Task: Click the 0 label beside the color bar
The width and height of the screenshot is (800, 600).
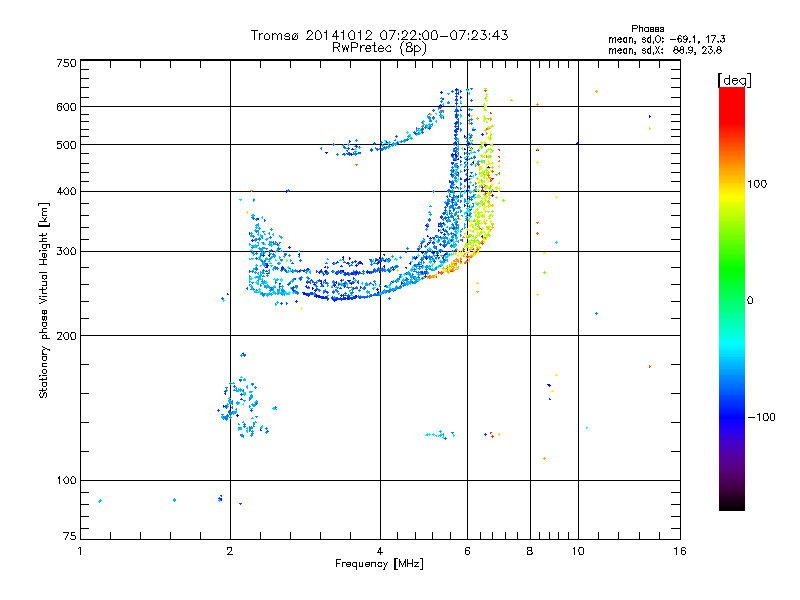Action: pos(749,301)
